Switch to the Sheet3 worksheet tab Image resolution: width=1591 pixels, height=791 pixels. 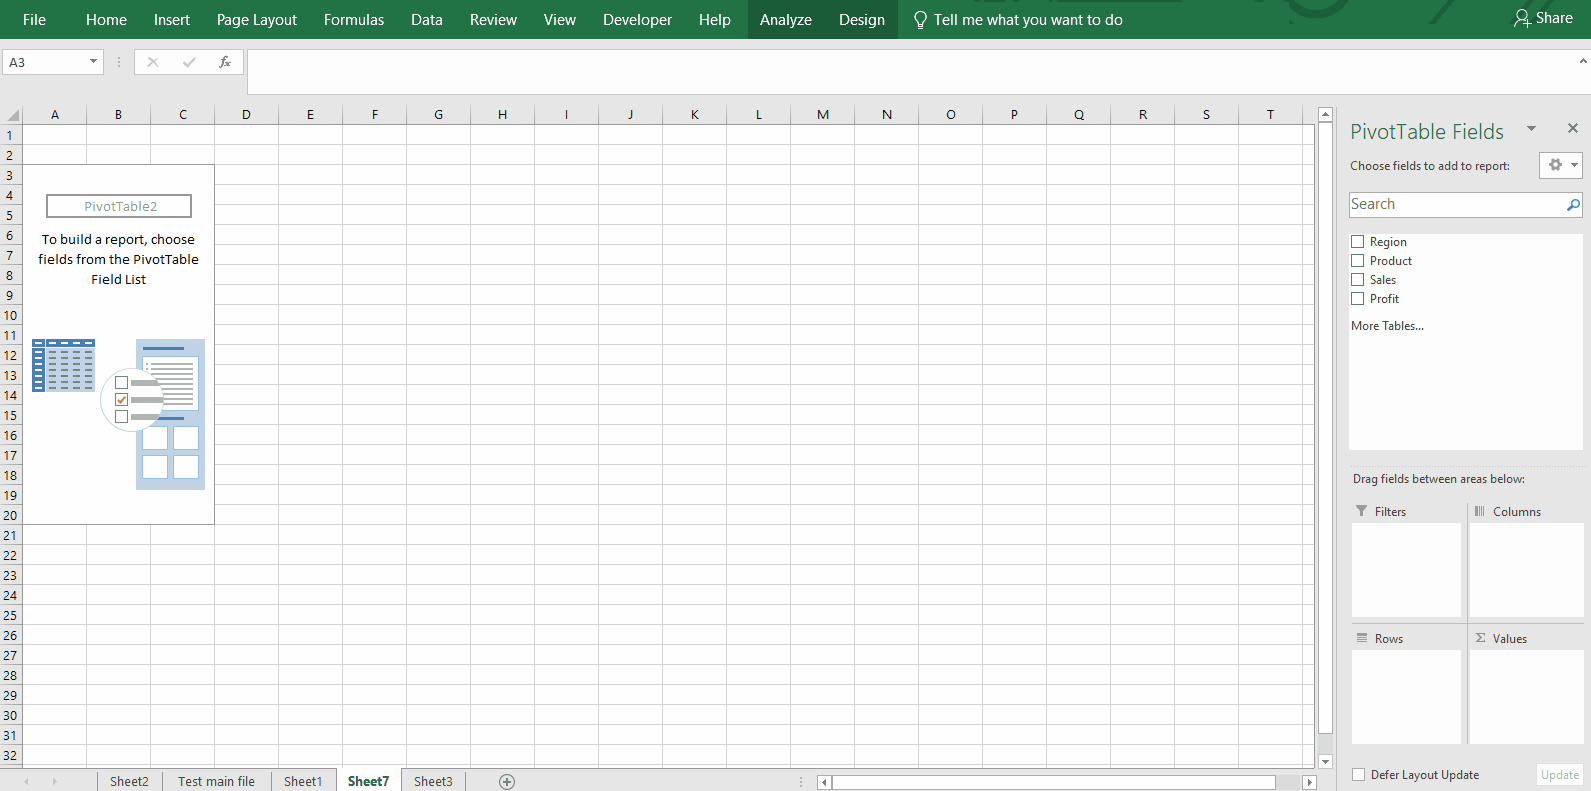click(433, 782)
